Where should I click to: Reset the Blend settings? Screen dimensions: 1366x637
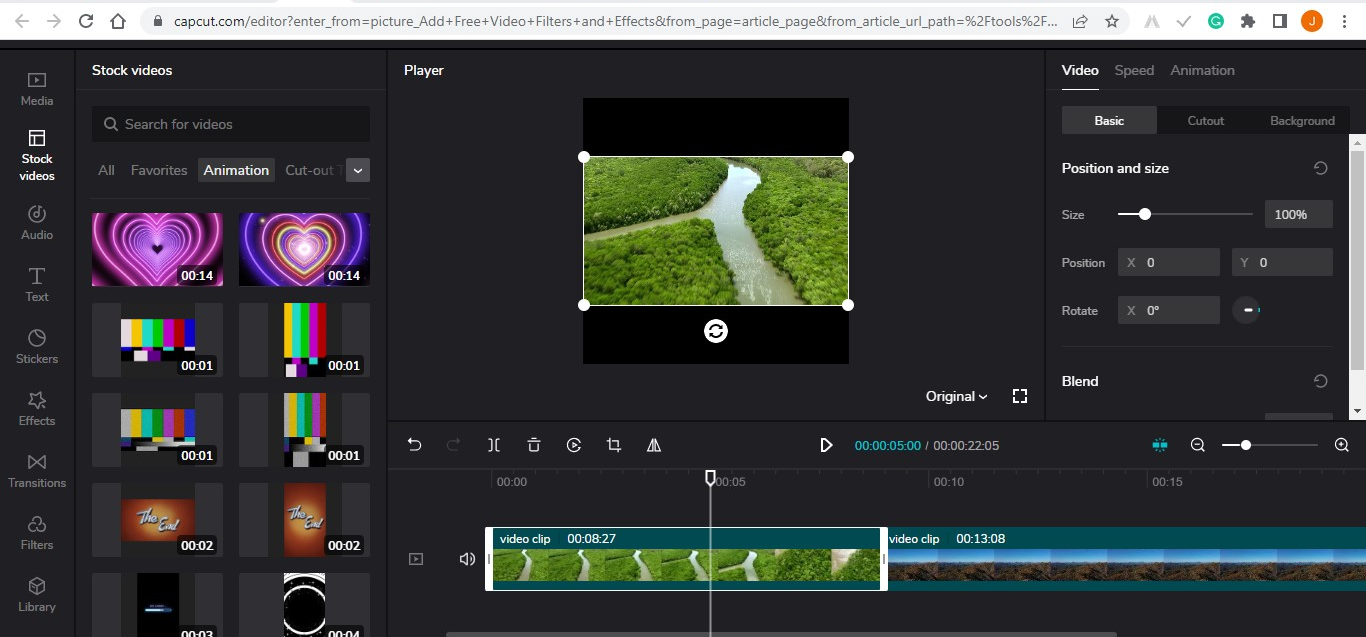(1321, 381)
